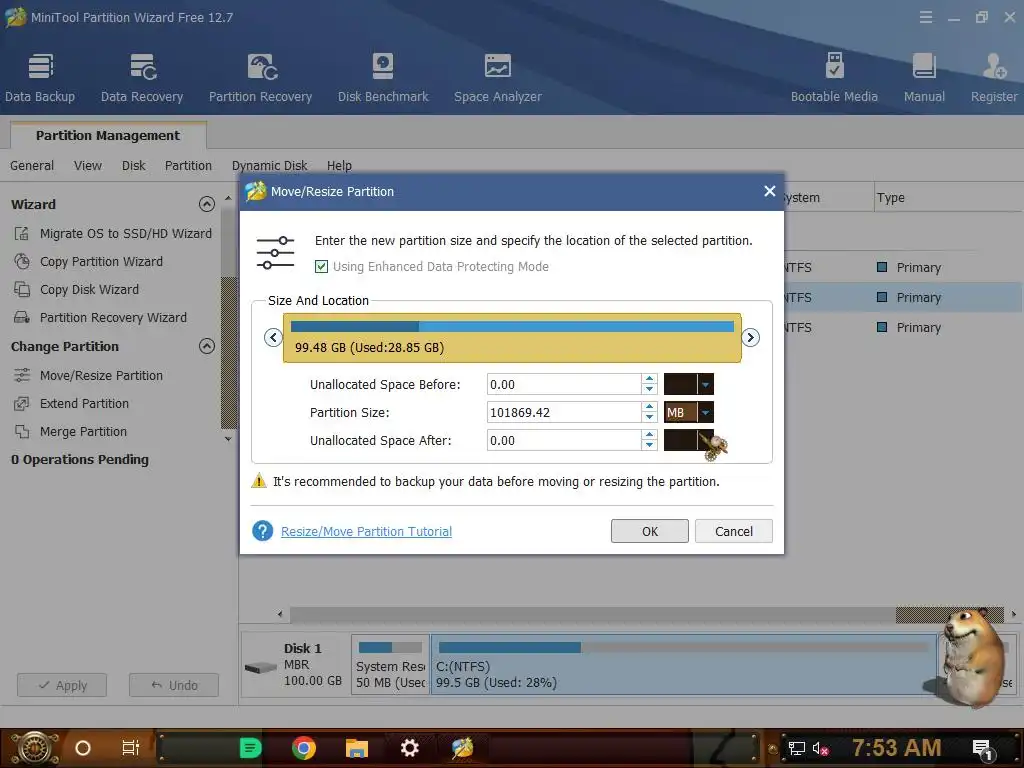Launch Data Recovery from toolbar
Screen dimensions: 1024x768
142,78
